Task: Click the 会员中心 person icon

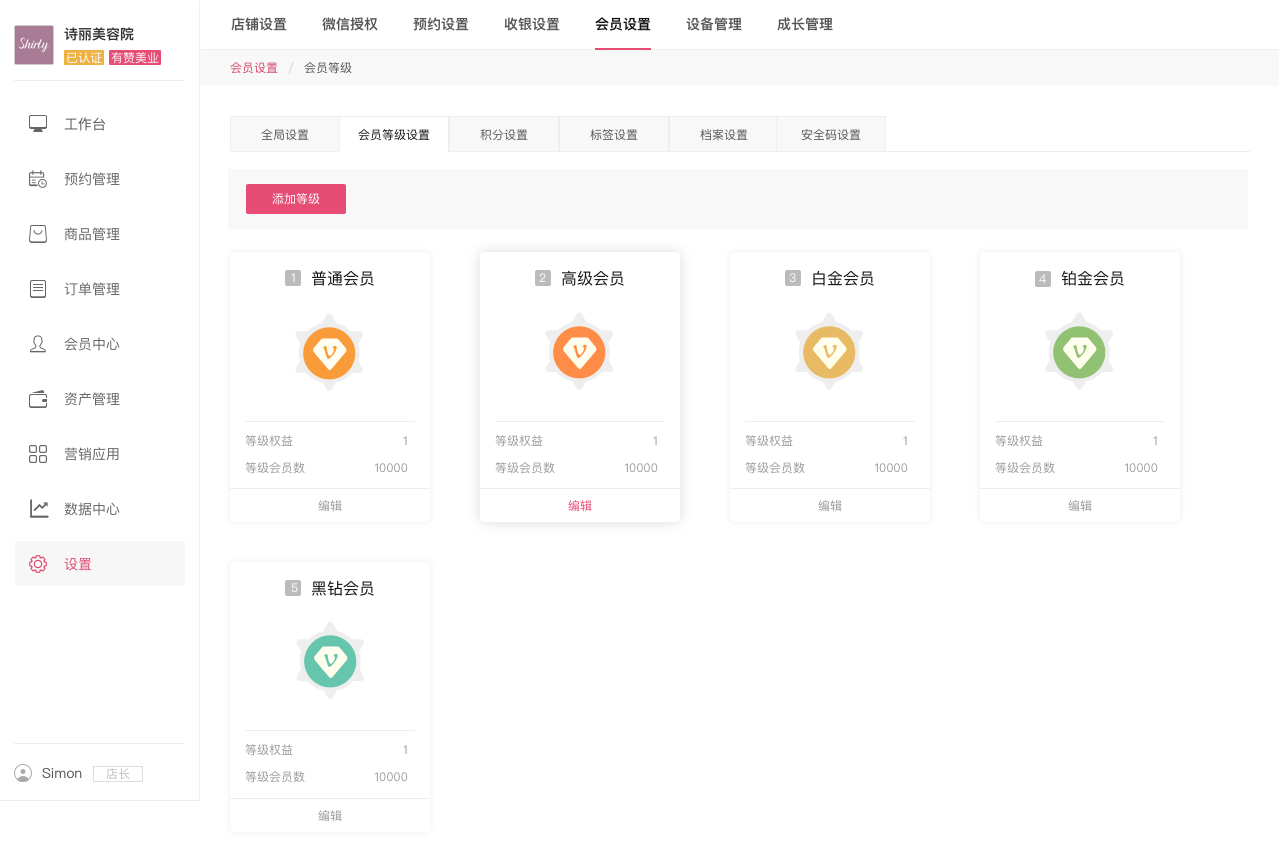Action: [x=38, y=344]
